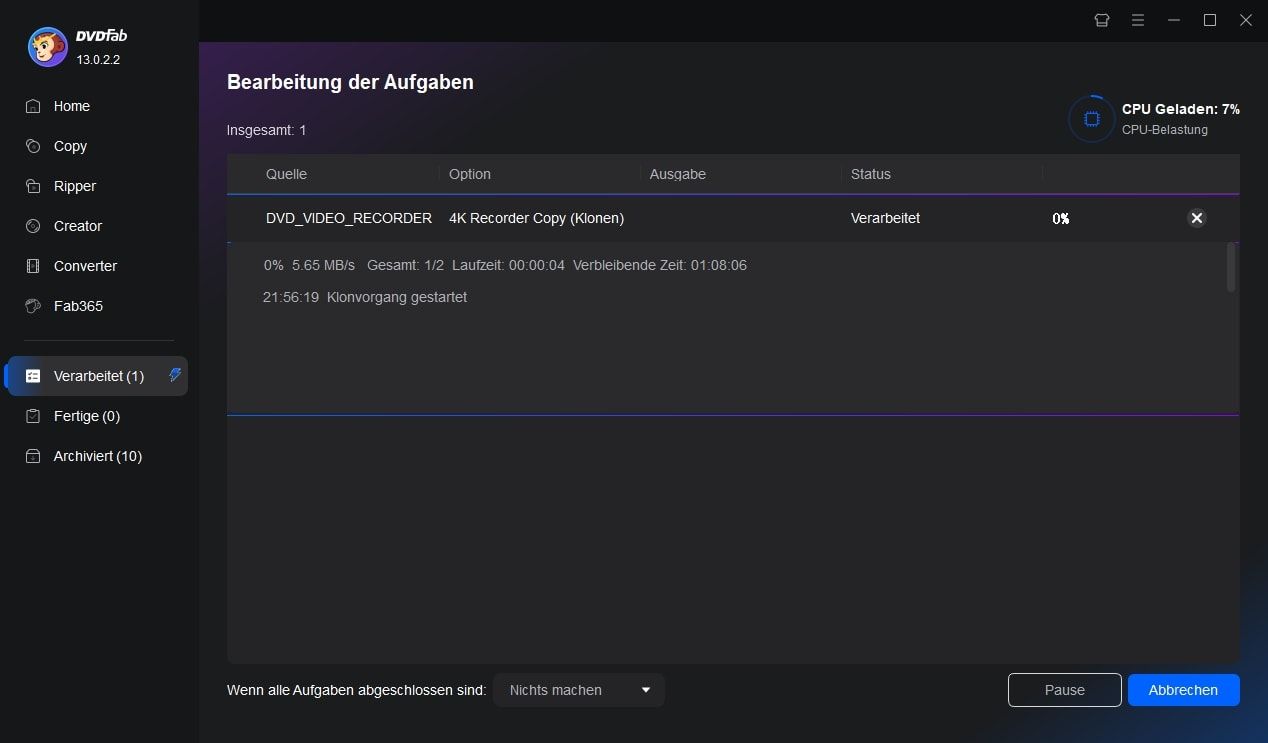Click the Ripper sidebar icon
1268x743 pixels.
33,186
